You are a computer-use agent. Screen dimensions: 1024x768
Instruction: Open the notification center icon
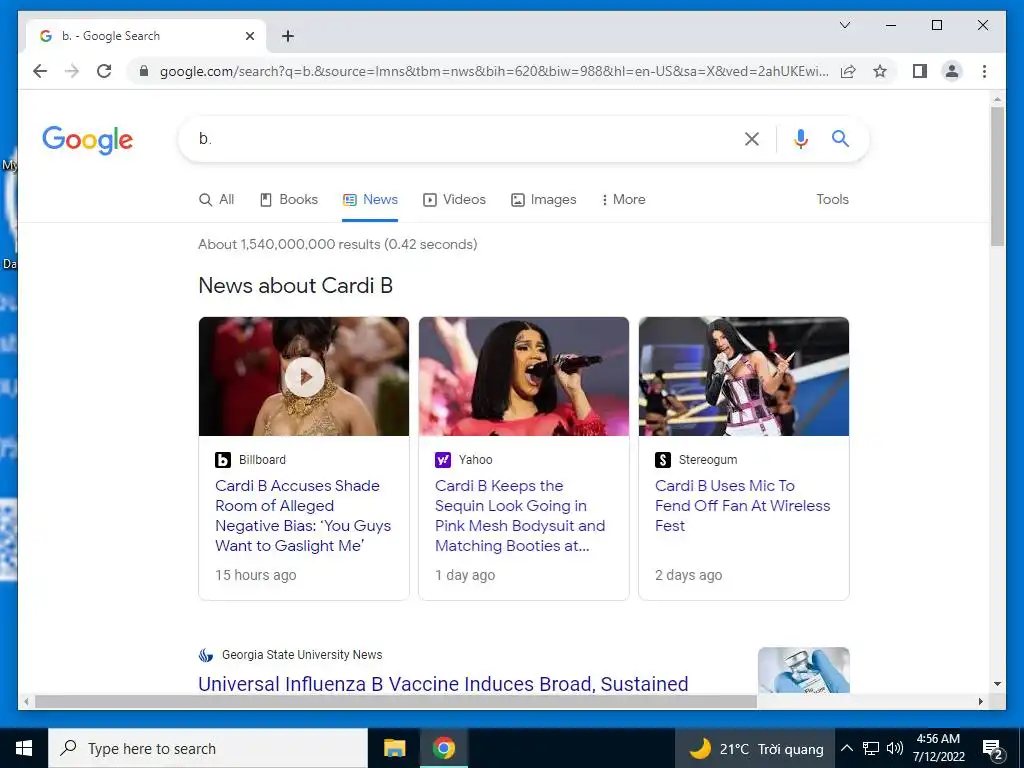click(992, 749)
